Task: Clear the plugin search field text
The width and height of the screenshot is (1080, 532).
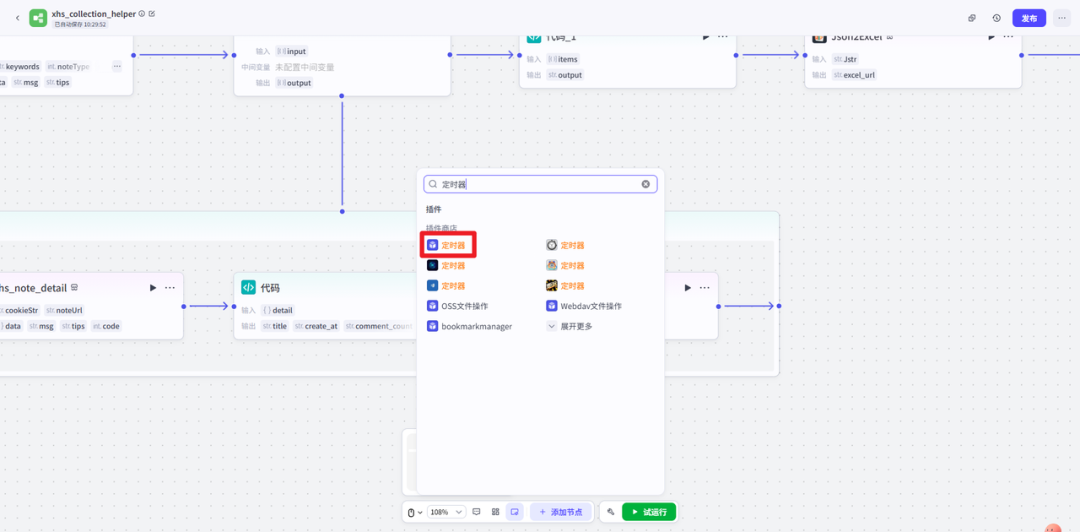Action: click(646, 184)
